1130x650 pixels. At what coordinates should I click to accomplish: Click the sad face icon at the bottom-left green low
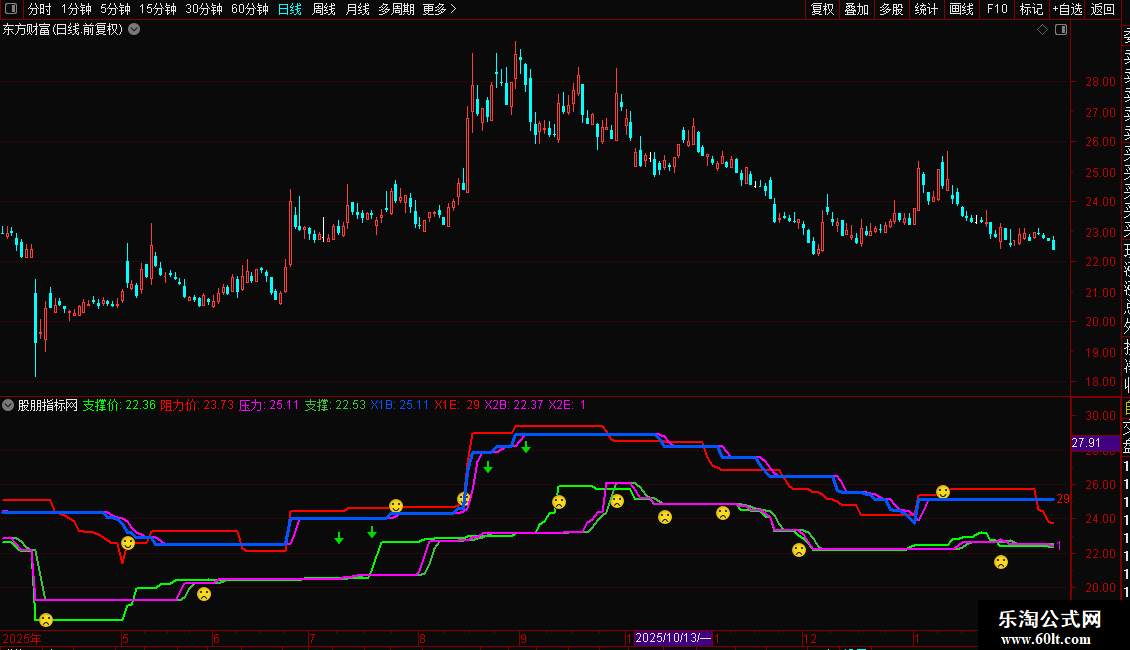tap(46, 620)
